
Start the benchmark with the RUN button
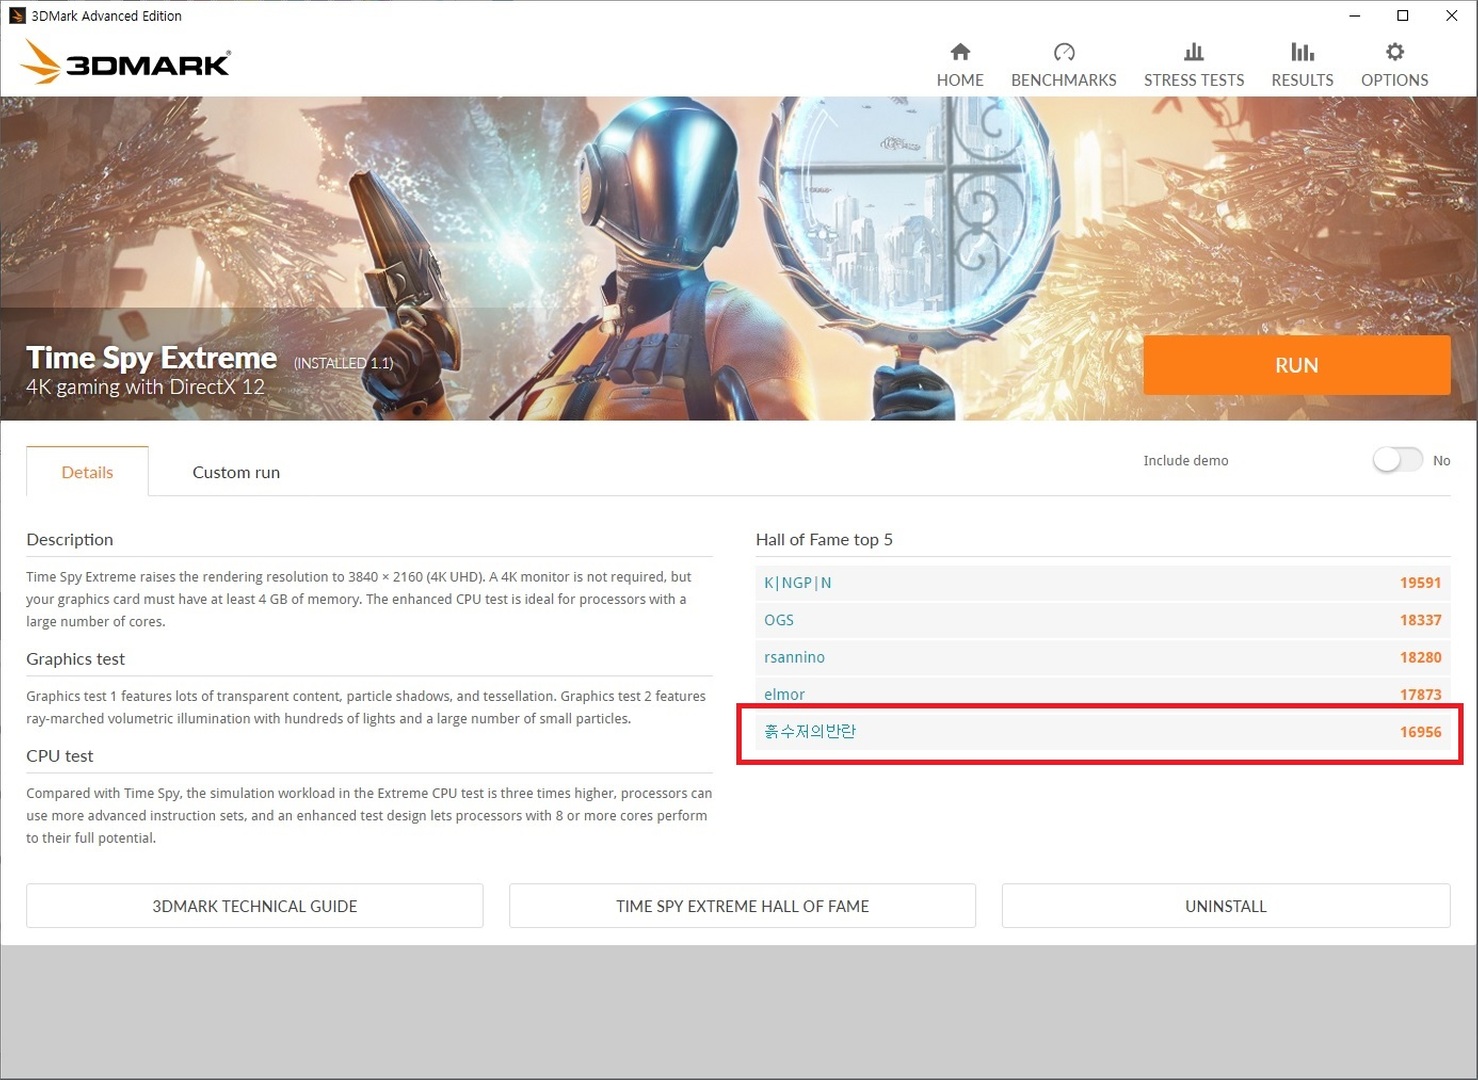1297,365
